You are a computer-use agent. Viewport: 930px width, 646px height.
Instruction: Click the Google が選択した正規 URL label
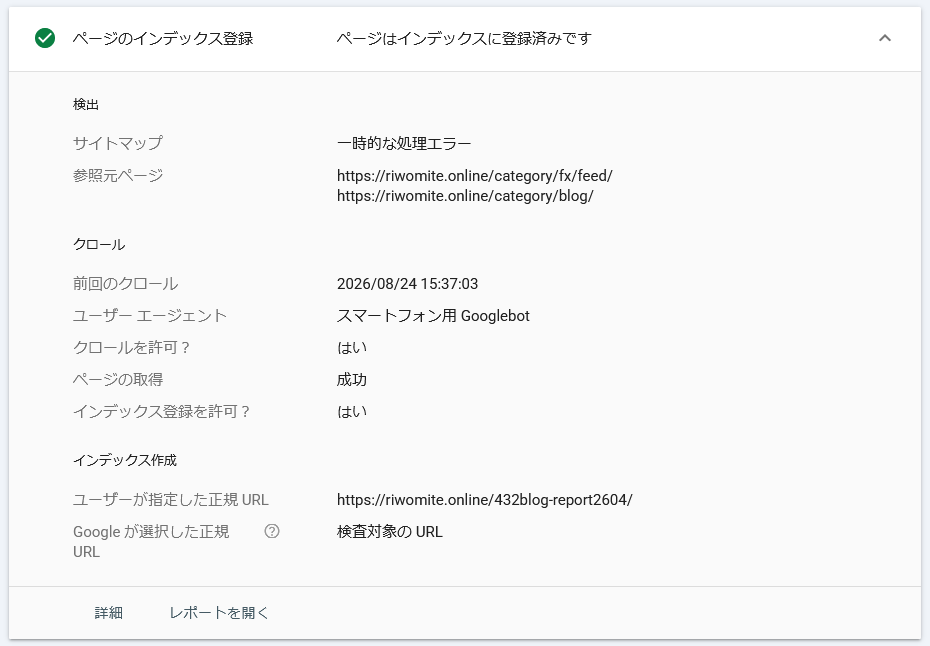tap(151, 542)
